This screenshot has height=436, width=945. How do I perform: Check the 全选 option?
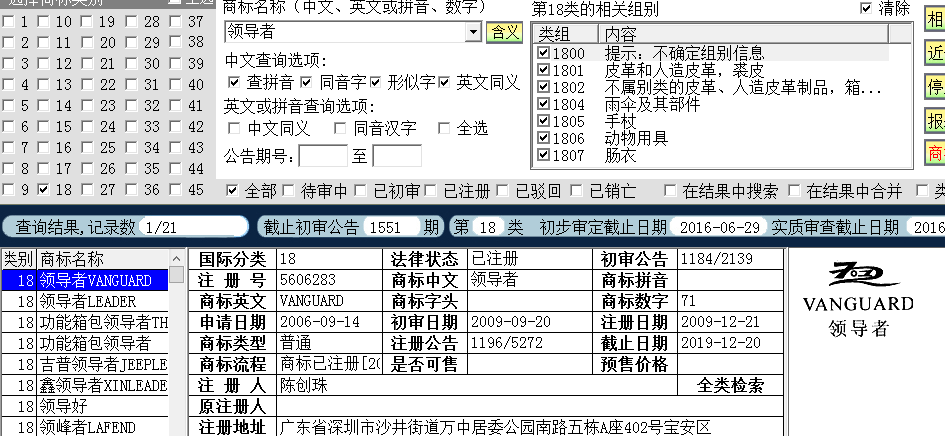444,128
